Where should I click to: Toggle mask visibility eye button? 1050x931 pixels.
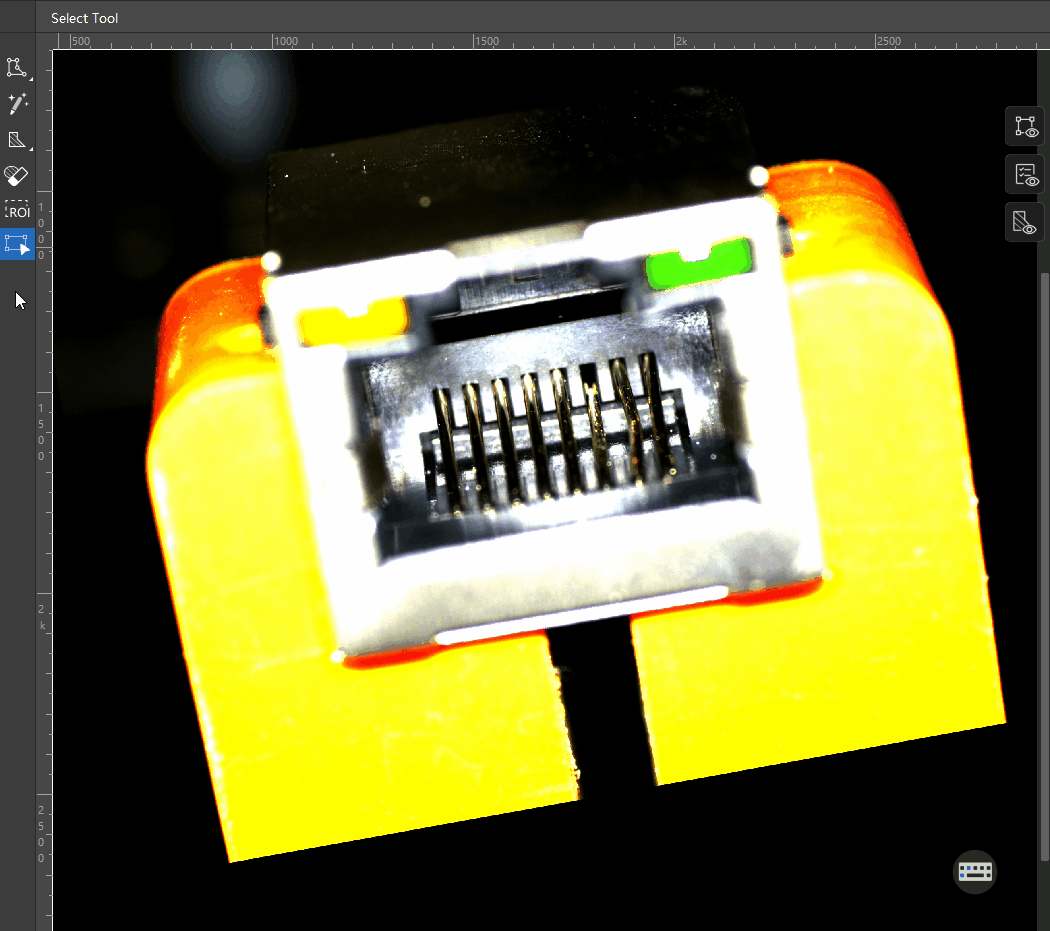(x=1025, y=222)
